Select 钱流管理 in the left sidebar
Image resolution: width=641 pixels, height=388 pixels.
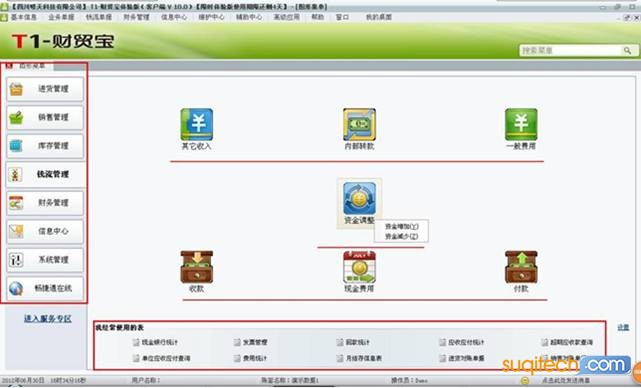45,175
